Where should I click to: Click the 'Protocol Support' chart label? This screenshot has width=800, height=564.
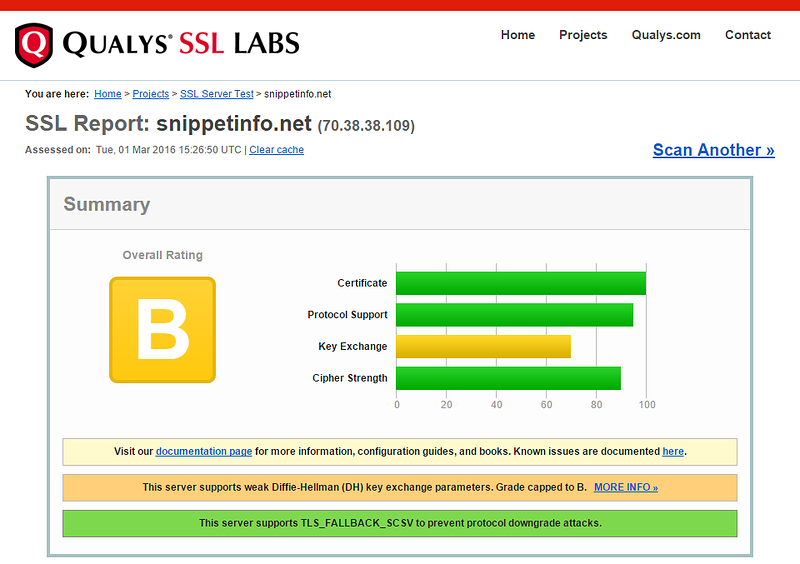pyautogui.click(x=347, y=315)
